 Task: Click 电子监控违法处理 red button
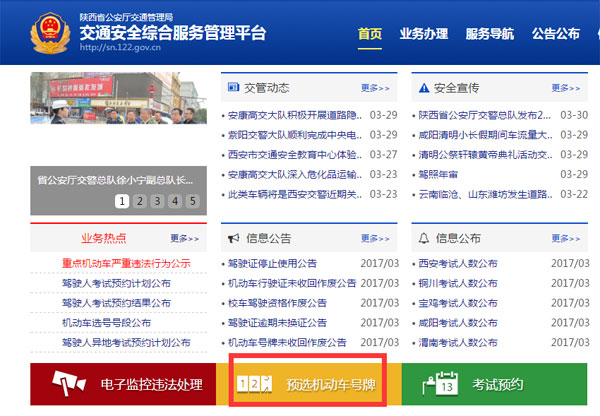point(123,384)
